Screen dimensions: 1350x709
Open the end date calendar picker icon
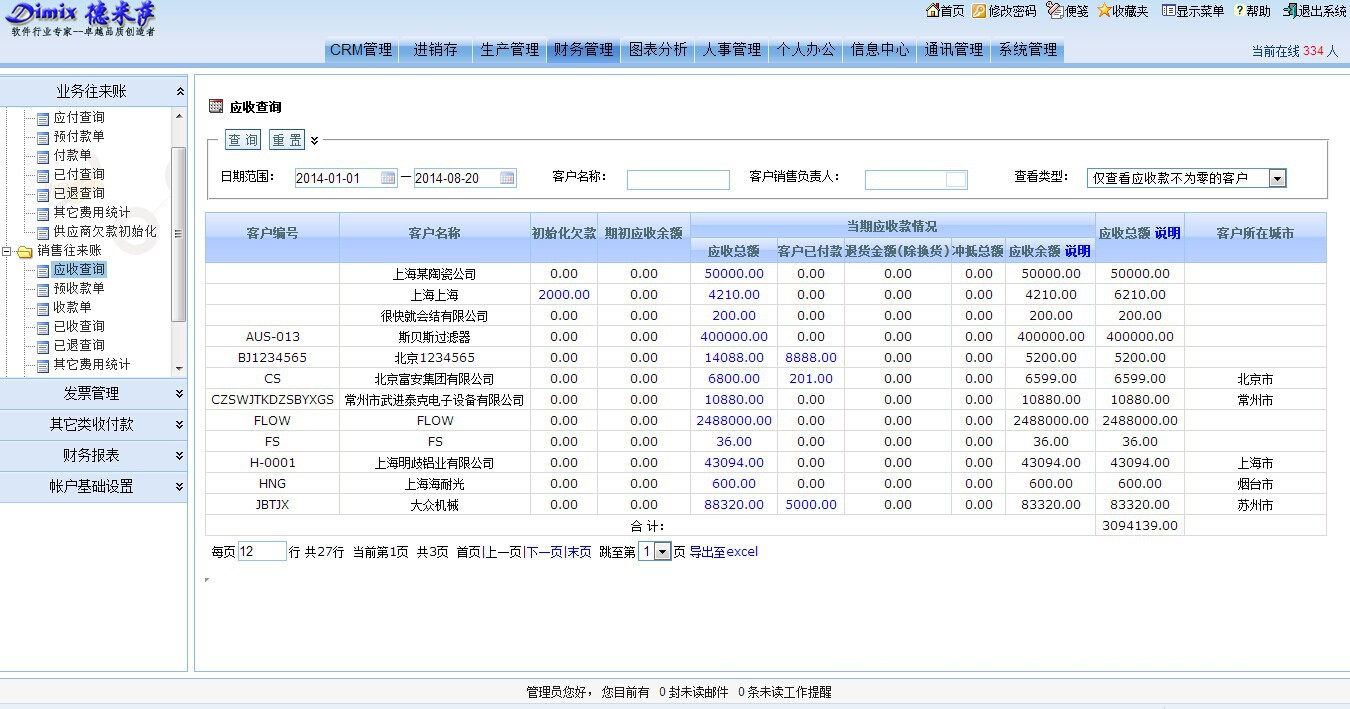[x=507, y=178]
